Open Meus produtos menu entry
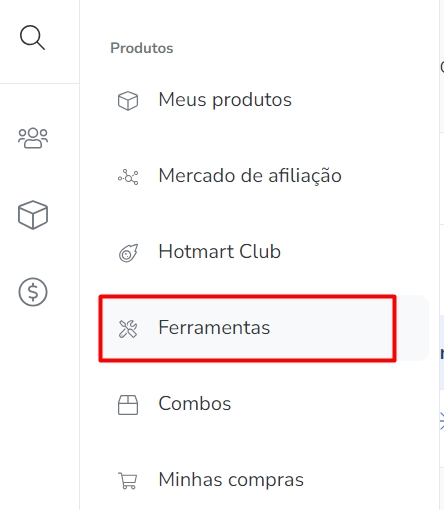444x510 pixels. click(225, 100)
